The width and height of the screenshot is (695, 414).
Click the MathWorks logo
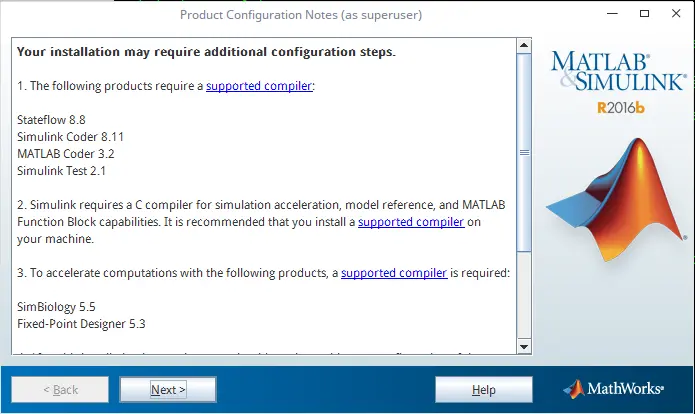[613, 389]
